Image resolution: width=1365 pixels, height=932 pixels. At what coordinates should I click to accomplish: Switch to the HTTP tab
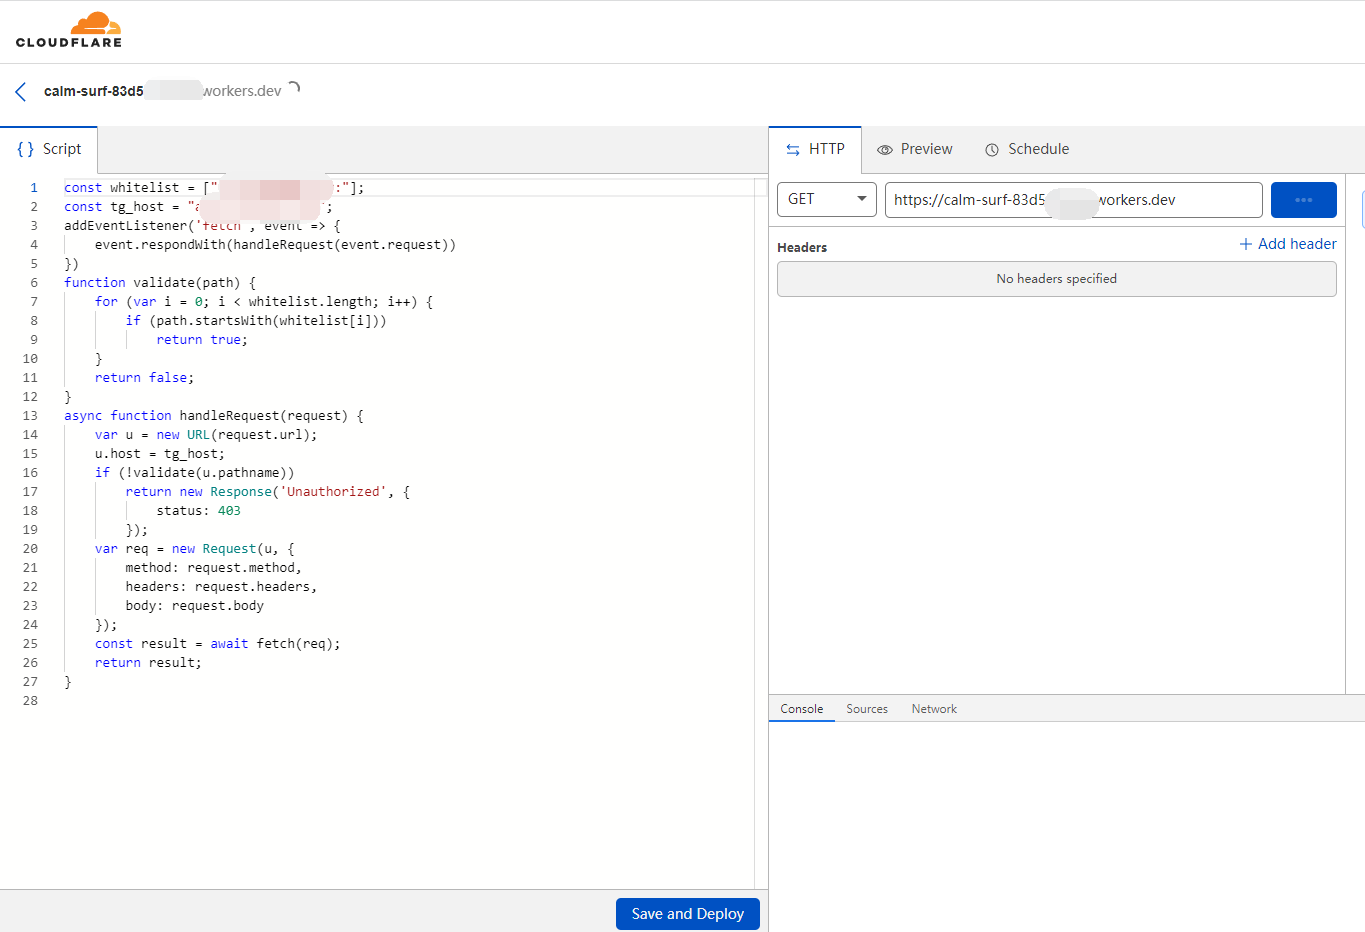(815, 149)
